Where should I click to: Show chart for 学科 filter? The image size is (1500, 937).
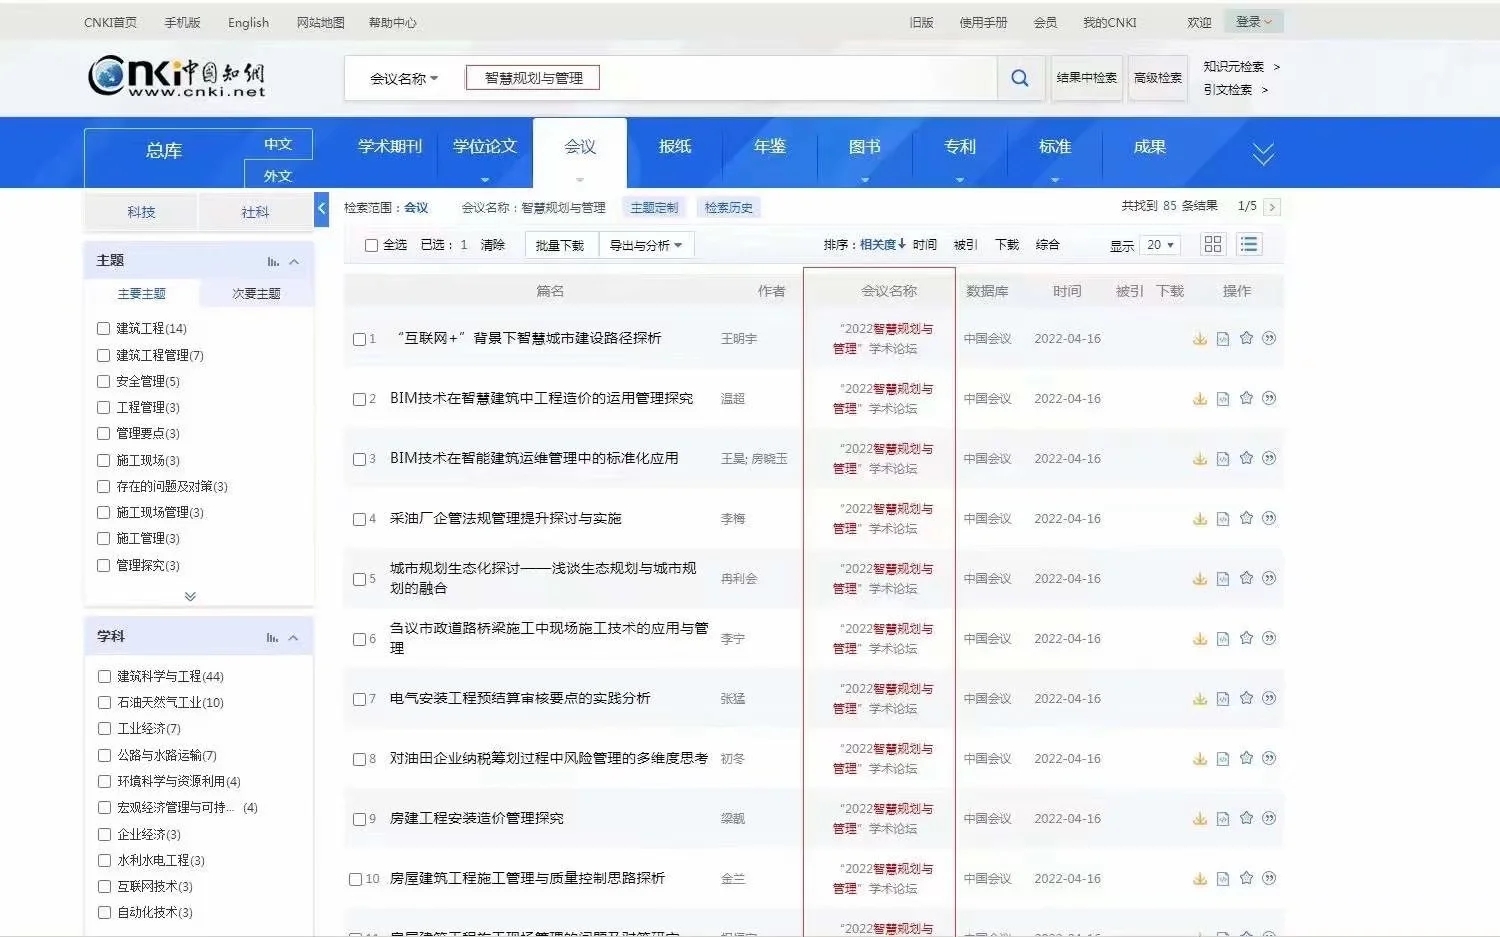[x=272, y=638]
